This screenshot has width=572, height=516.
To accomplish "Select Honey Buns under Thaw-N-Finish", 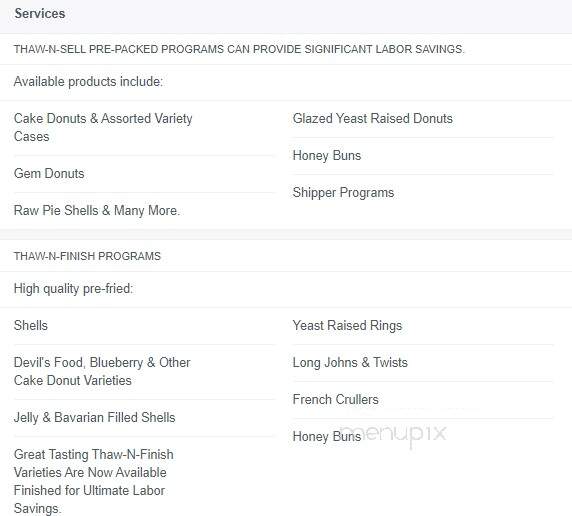I will [x=326, y=436].
